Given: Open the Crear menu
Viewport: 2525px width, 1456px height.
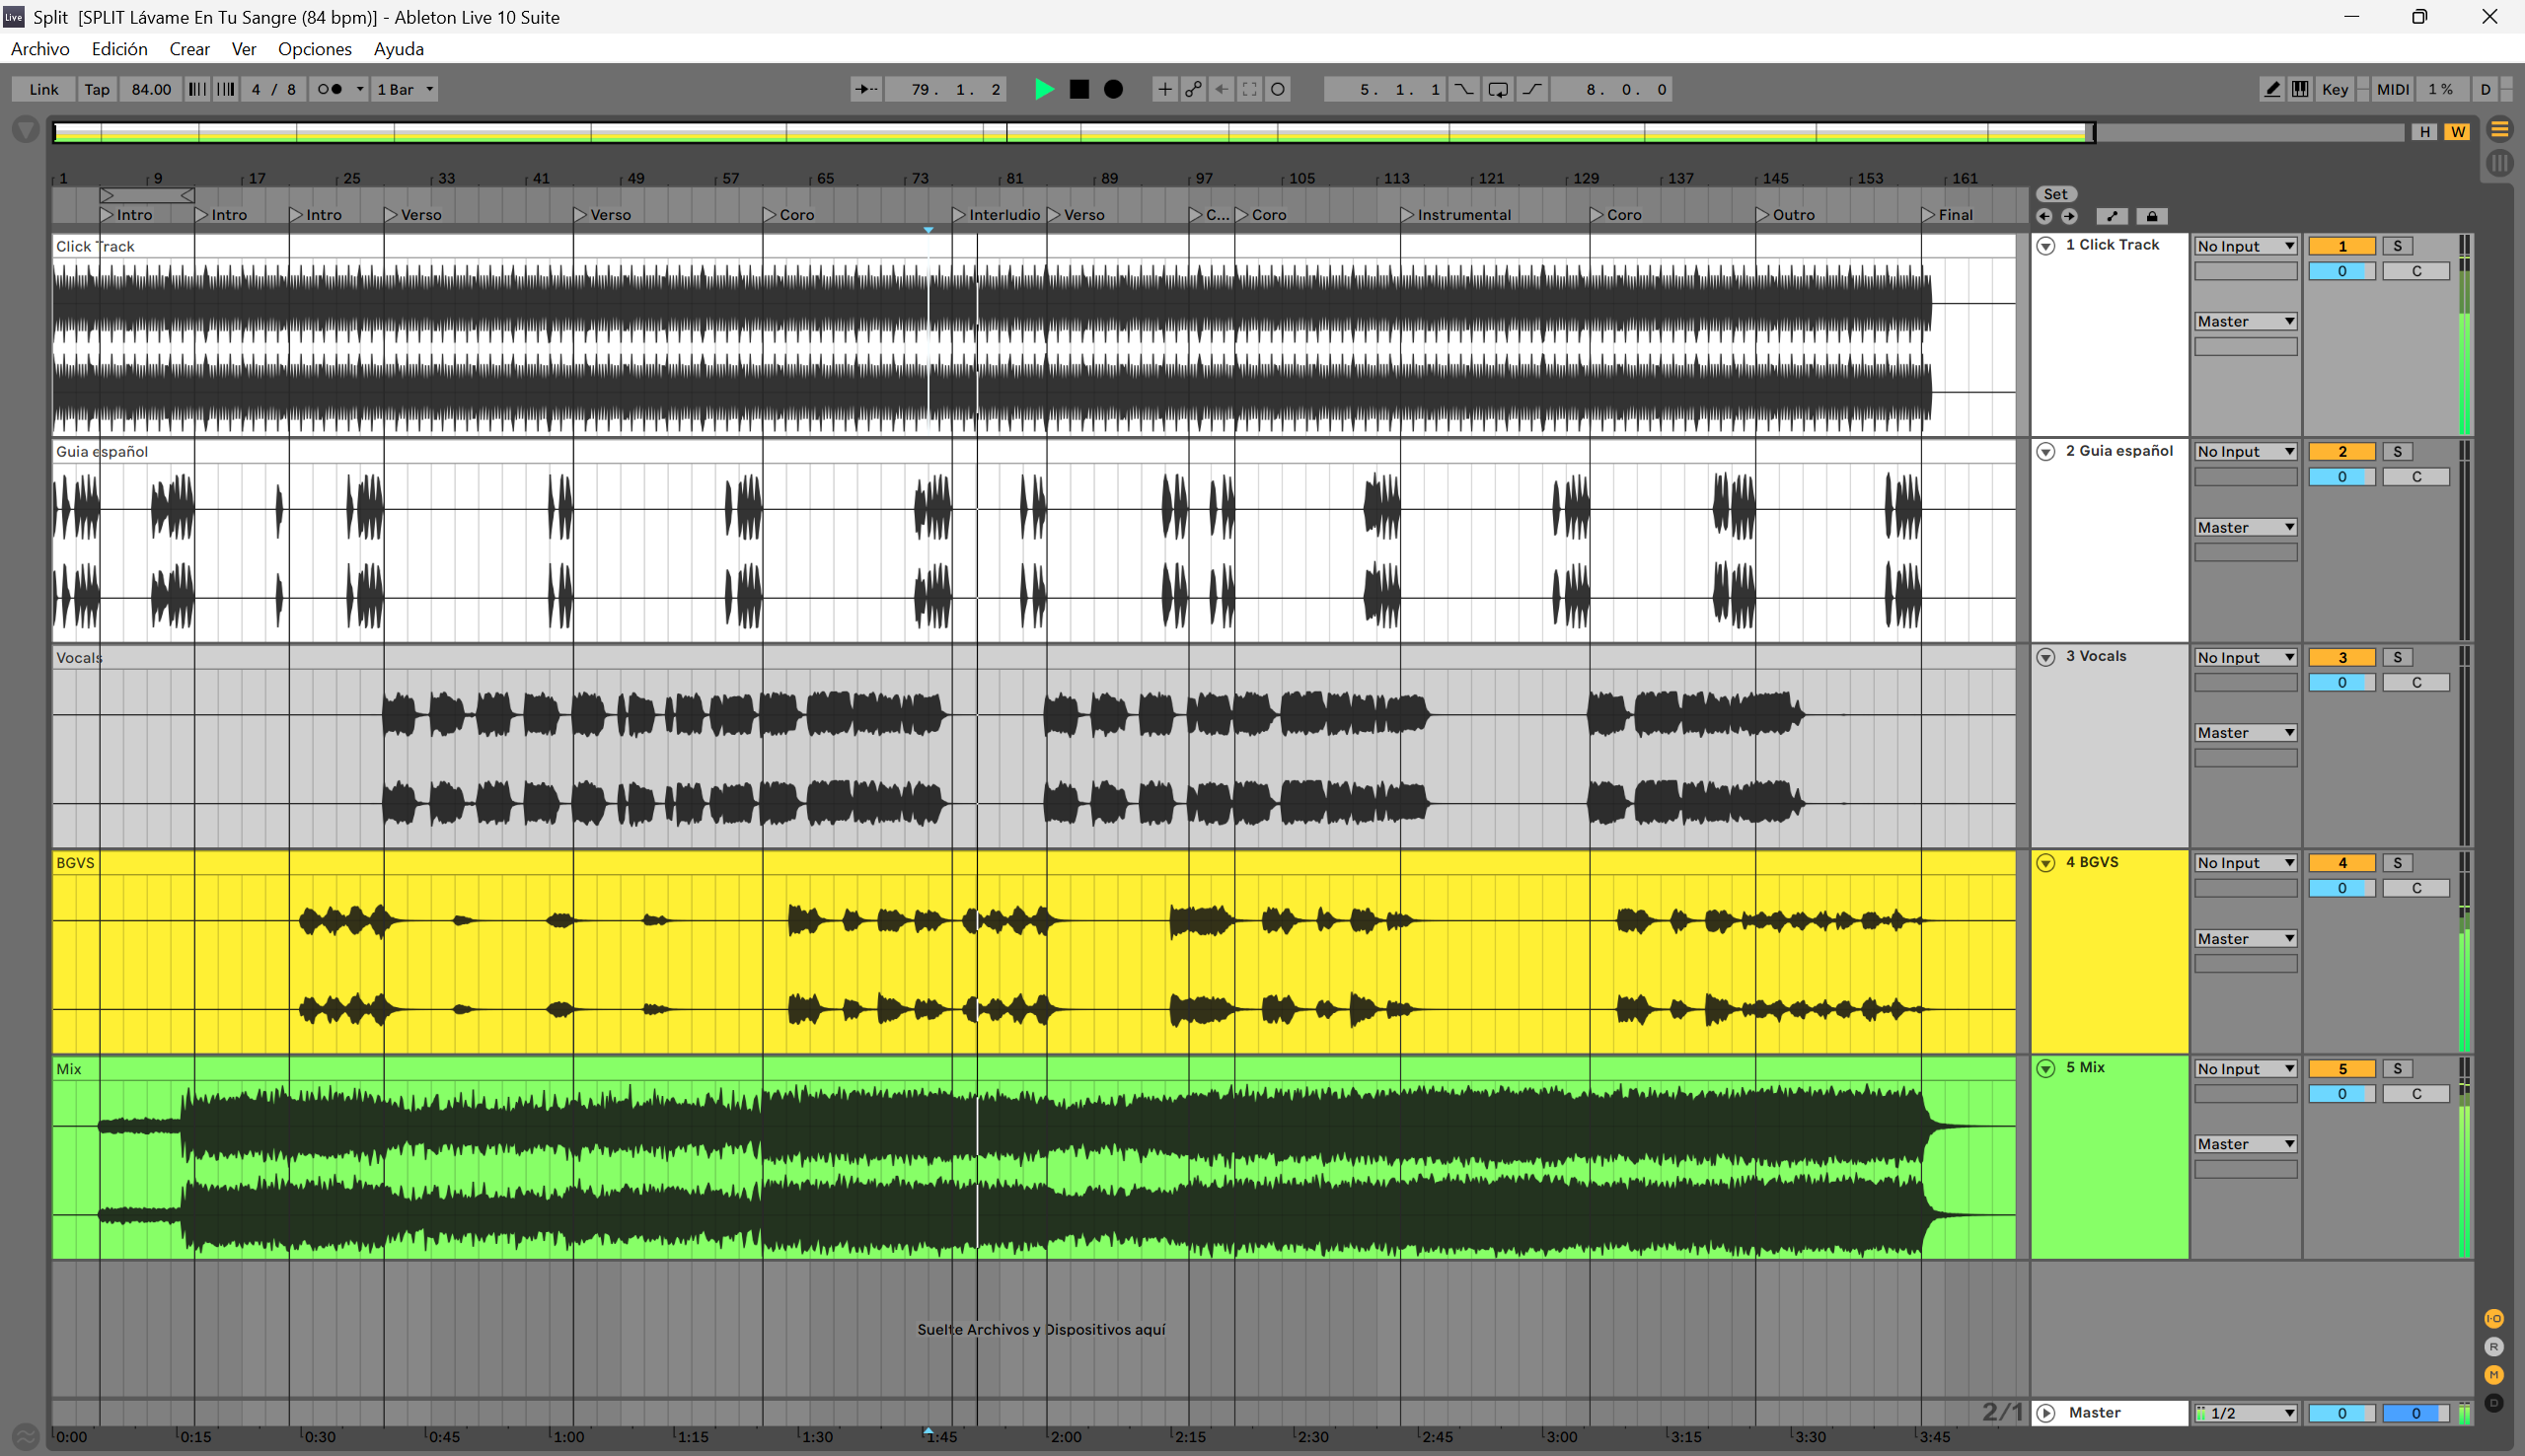Looking at the screenshot, I should [x=189, y=49].
